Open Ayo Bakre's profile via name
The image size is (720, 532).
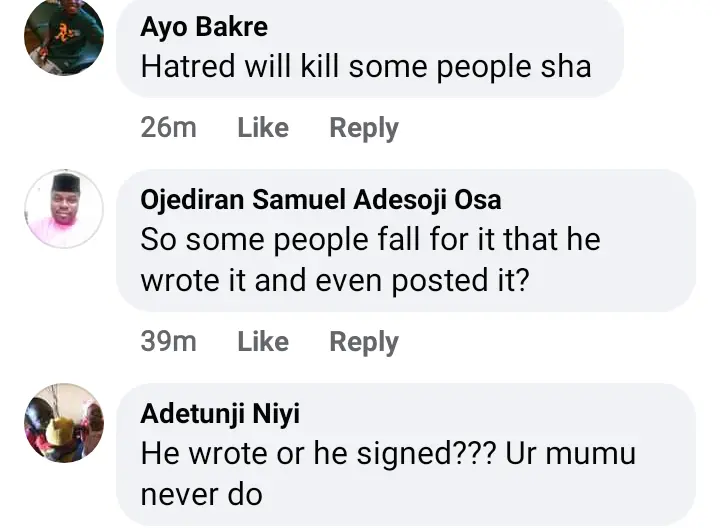point(204,27)
